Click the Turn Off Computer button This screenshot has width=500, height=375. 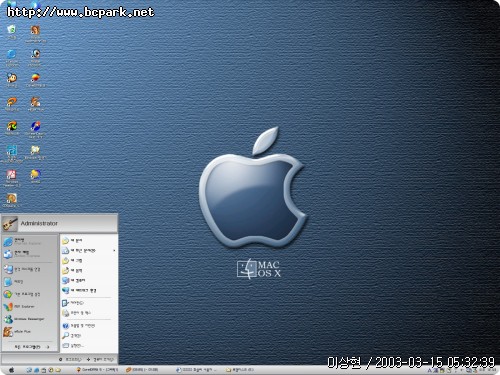[x=100, y=359]
